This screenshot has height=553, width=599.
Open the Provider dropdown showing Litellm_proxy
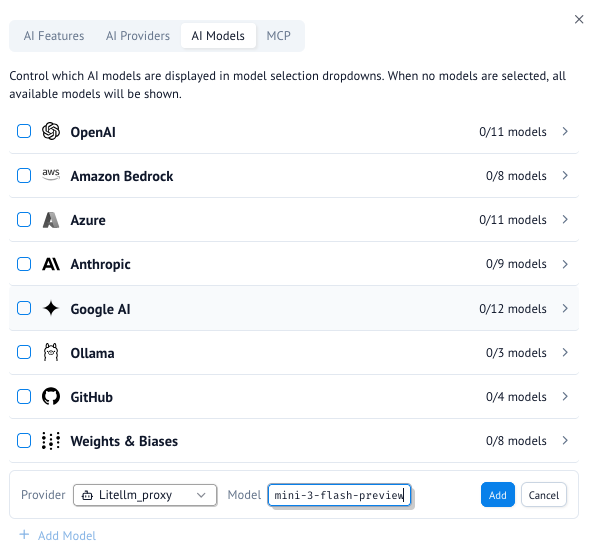(145, 495)
